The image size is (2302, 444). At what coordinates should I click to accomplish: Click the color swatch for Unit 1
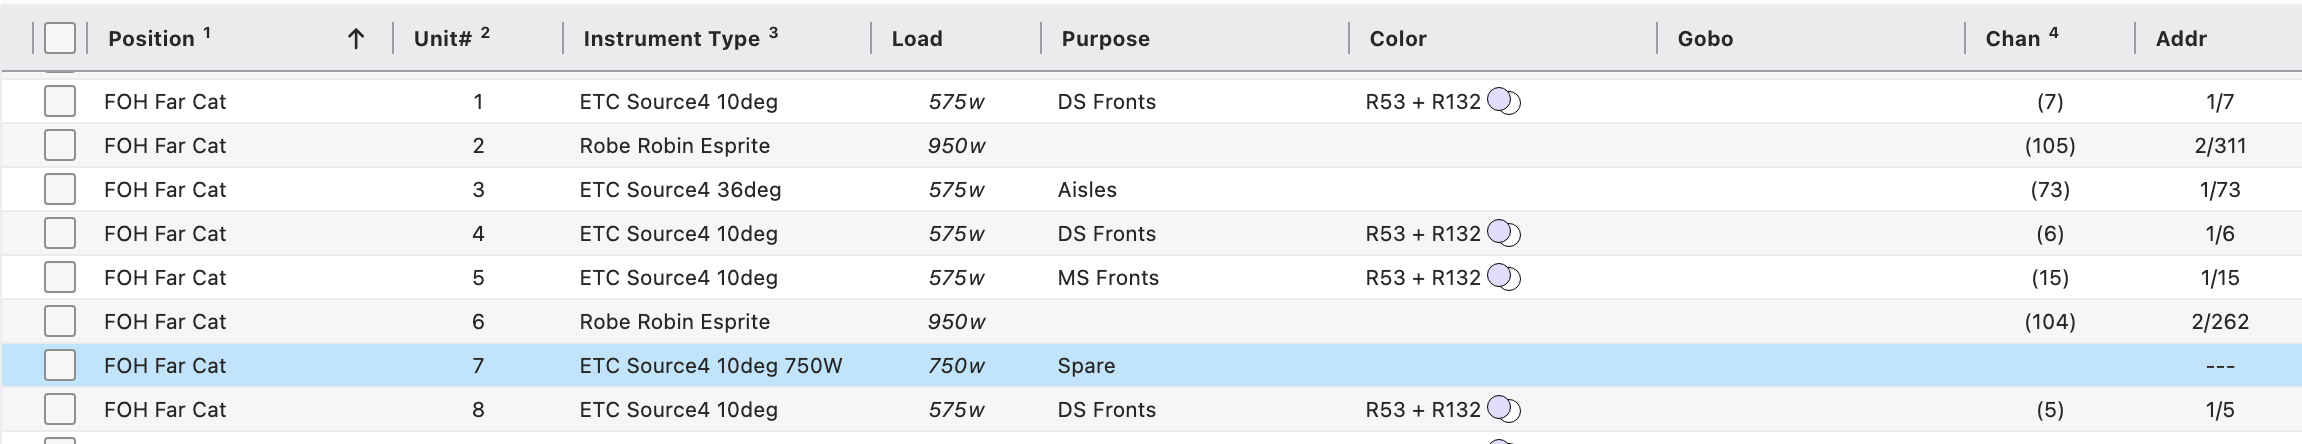coord(1504,102)
